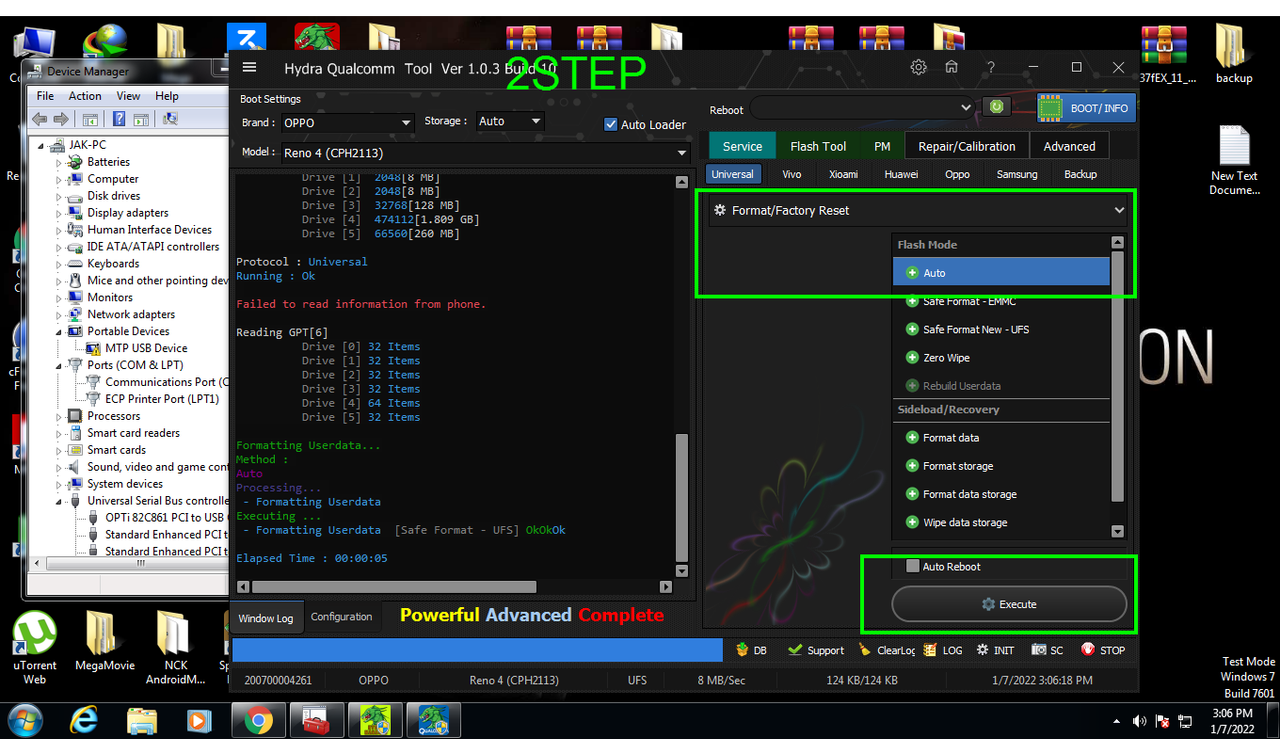This screenshot has height=739, width=1280.
Task: Open the Brand OPPO dropdown
Action: pos(347,123)
